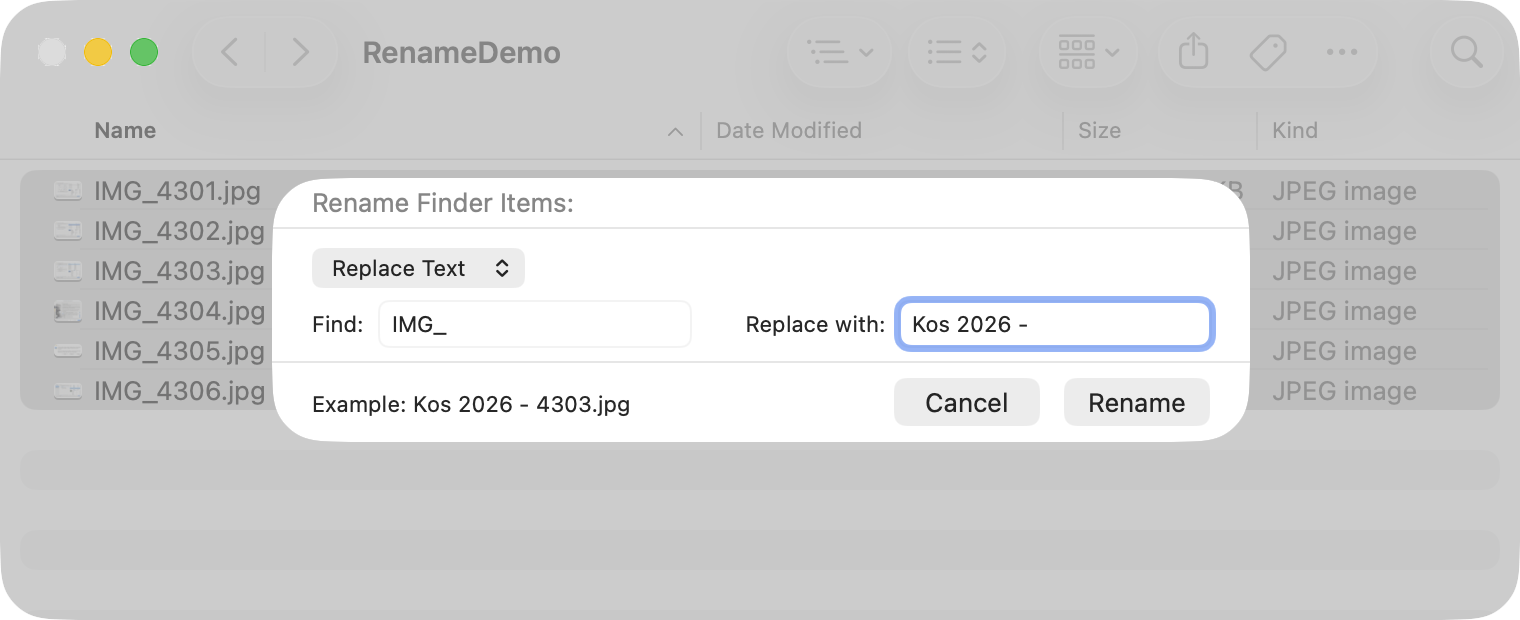This screenshot has height=620, width=1520.
Task: Open the More actions ellipsis menu
Action: [1342, 52]
